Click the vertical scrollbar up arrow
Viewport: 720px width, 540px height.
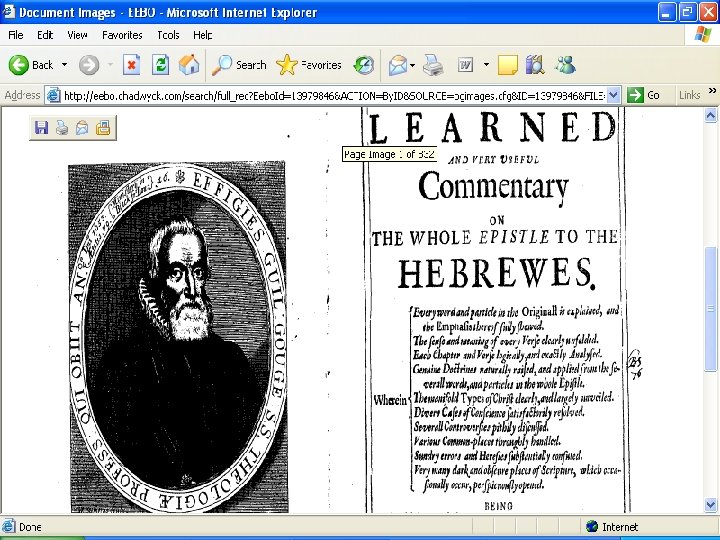pos(710,115)
